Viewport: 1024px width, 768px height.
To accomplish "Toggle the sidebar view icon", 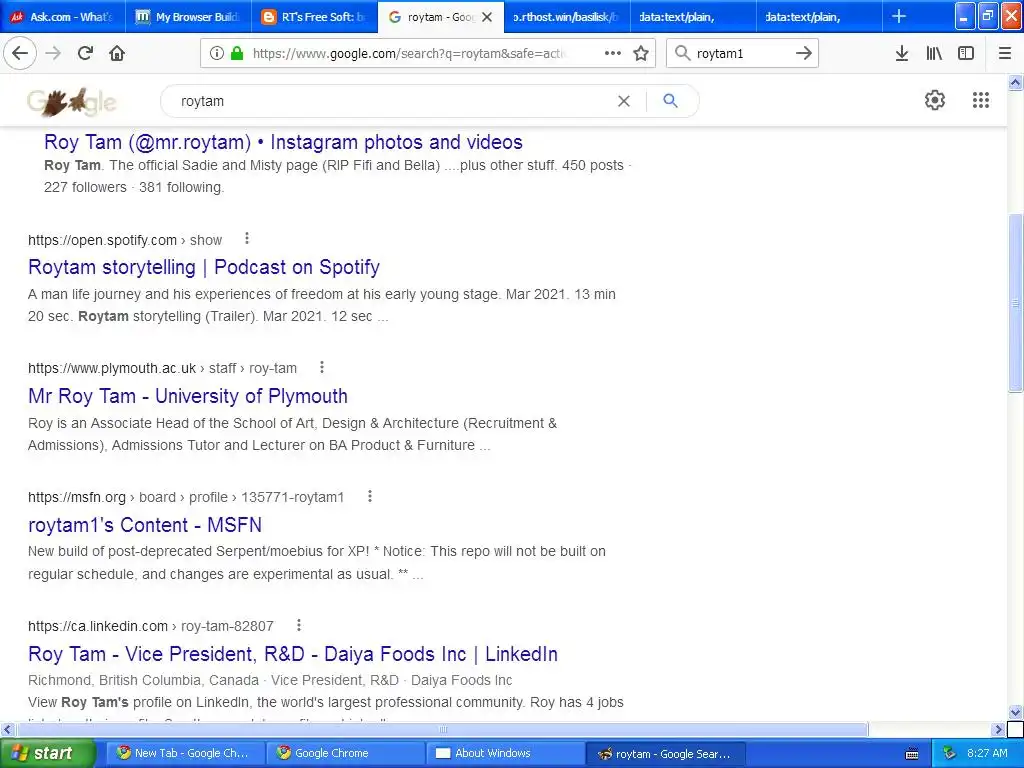I will point(966,54).
